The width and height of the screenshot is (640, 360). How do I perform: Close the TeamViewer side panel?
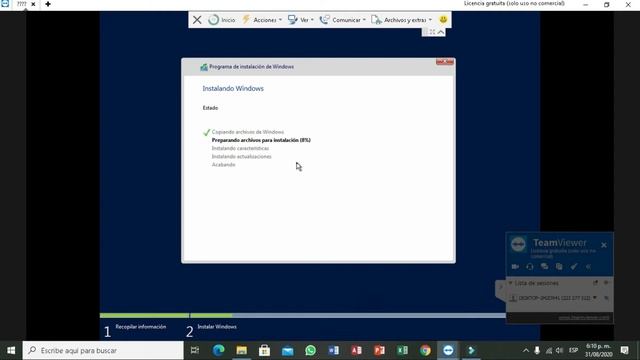(x=604, y=245)
